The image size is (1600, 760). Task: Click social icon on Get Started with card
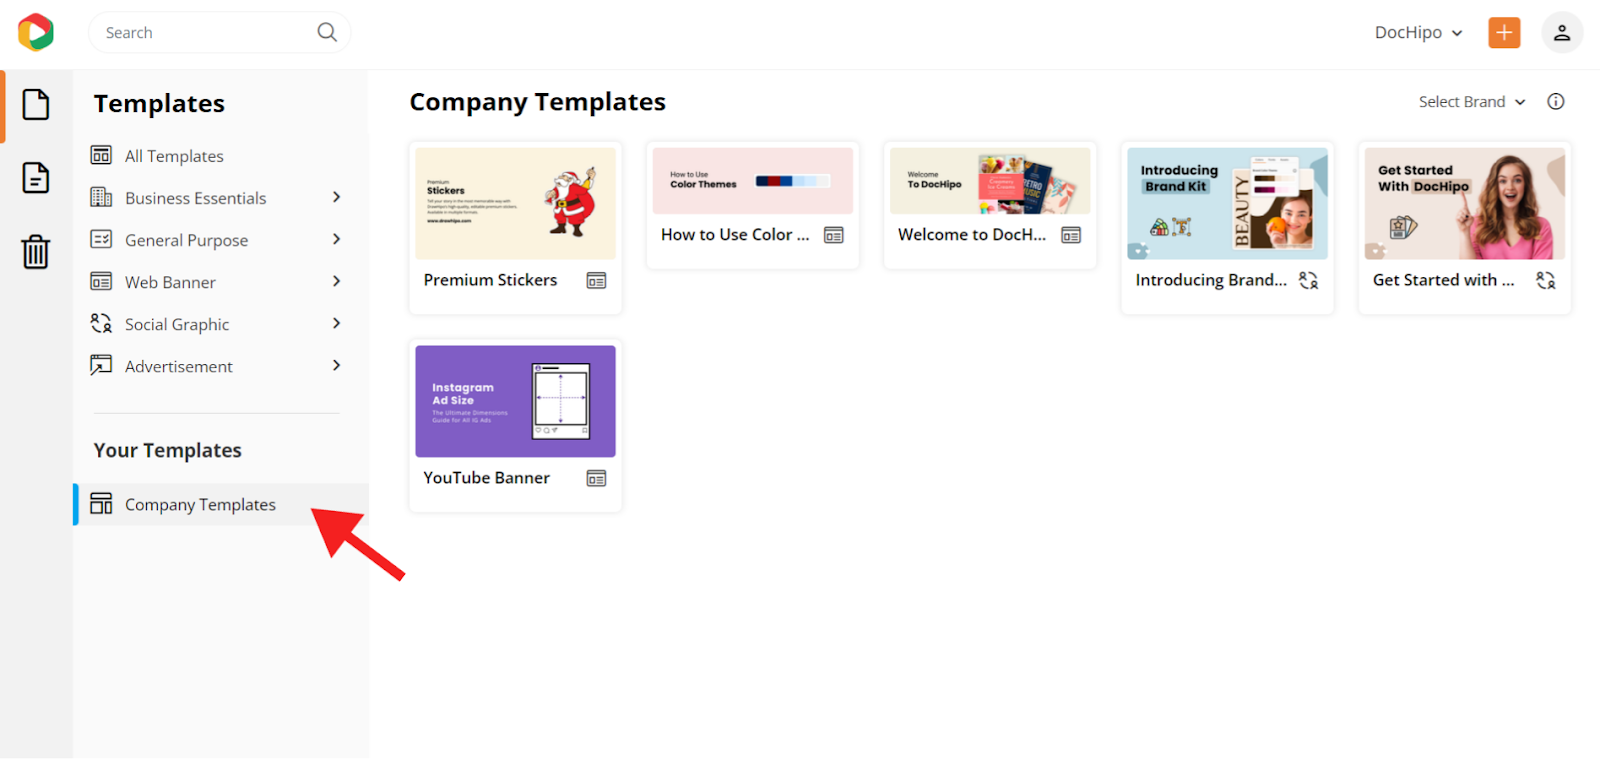pyautogui.click(x=1546, y=281)
